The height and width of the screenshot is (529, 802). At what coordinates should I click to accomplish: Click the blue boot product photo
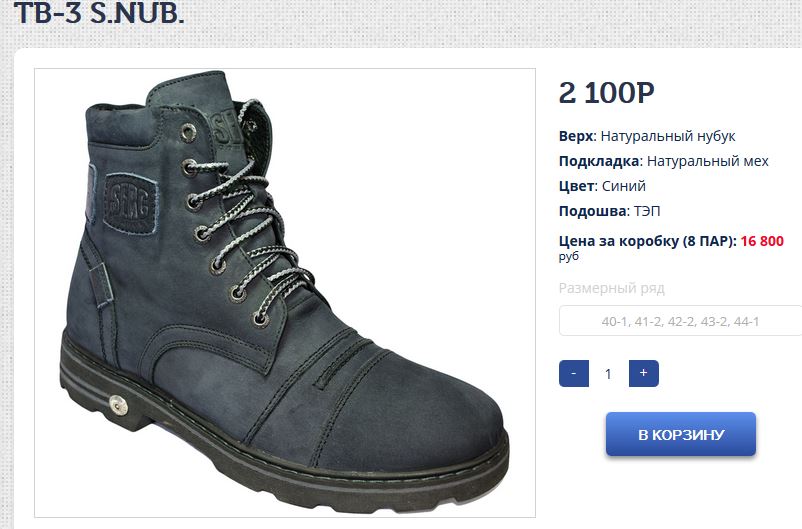(285, 293)
